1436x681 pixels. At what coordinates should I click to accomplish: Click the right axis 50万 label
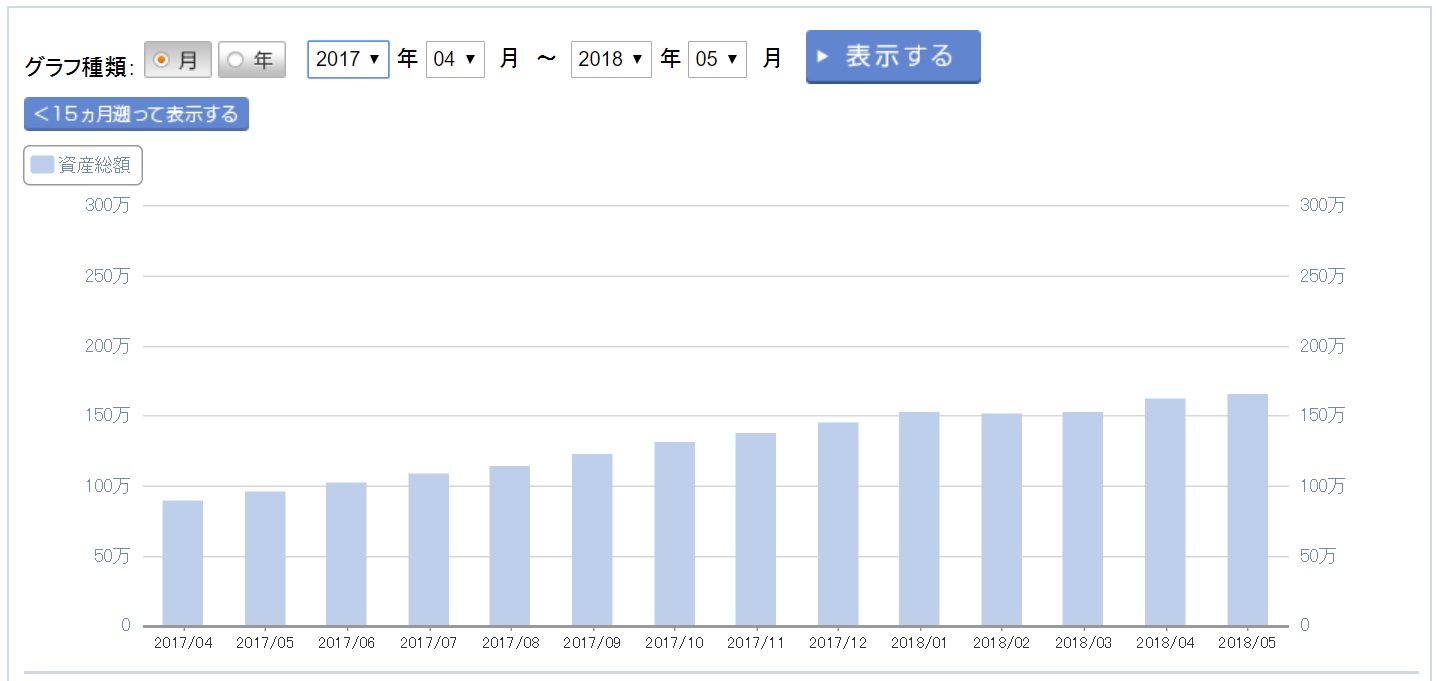[1317, 556]
